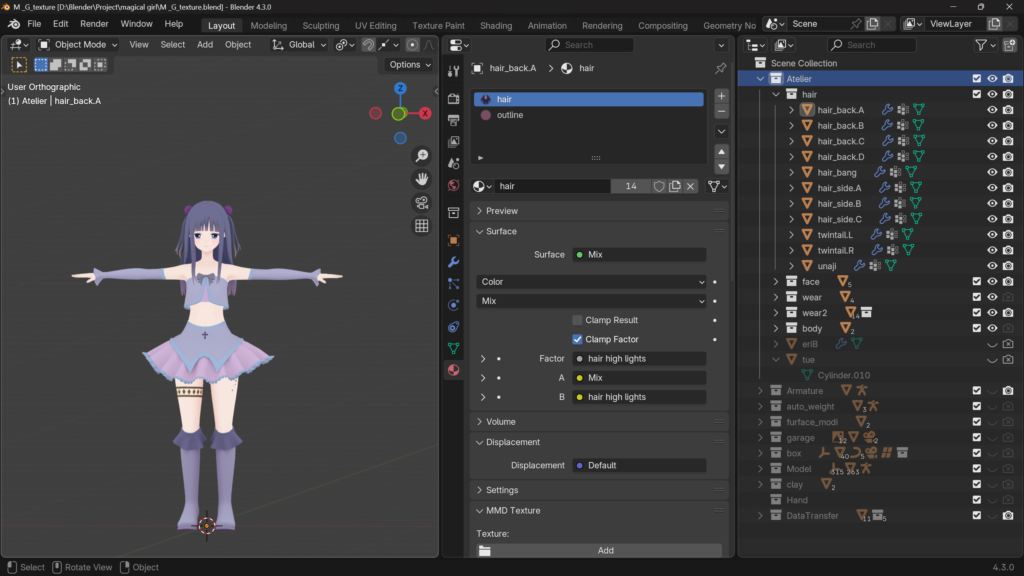Click the pan hand icon in viewport
Image resolution: width=1024 pixels, height=576 pixels.
point(422,179)
